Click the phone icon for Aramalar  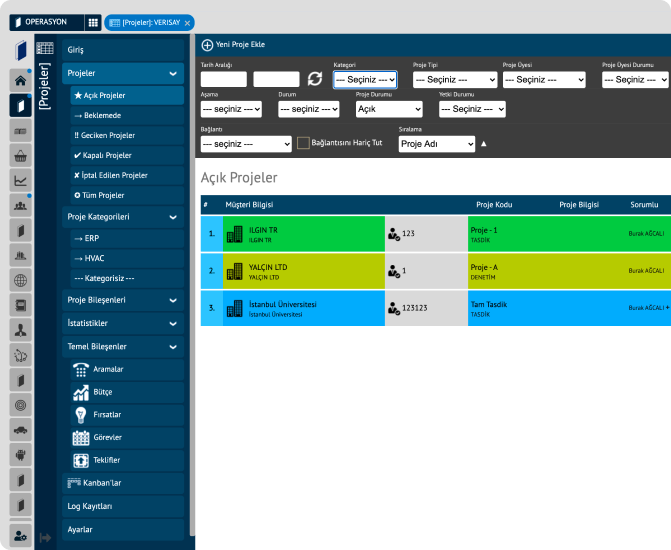[81, 370]
